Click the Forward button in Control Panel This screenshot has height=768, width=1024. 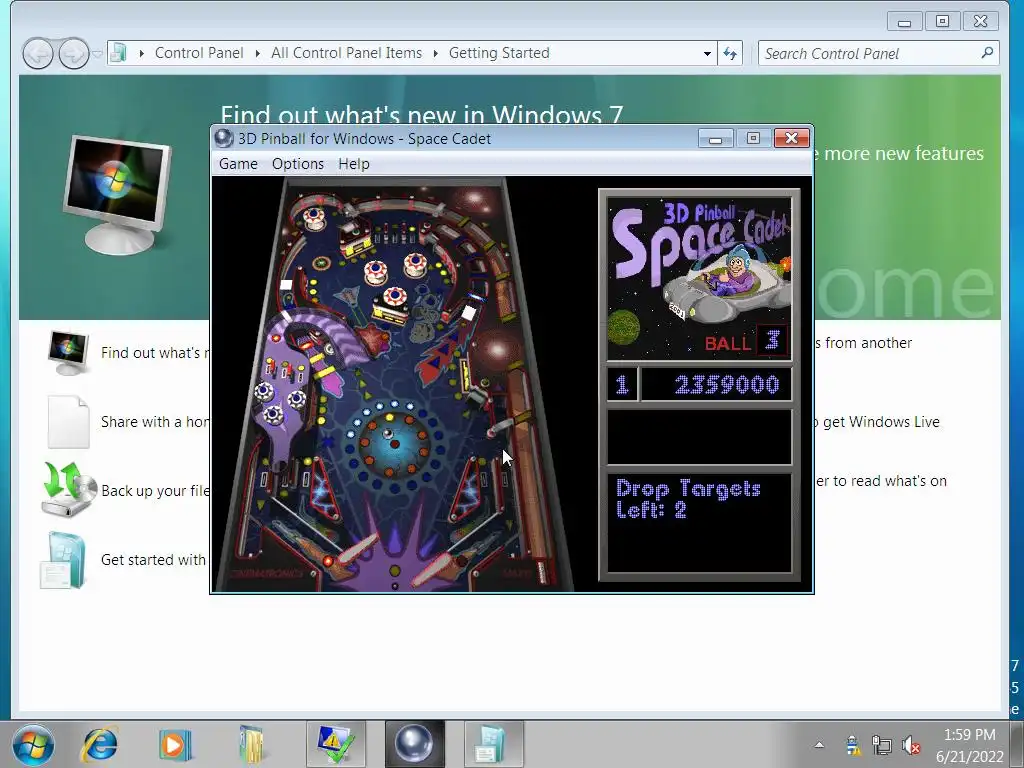[74, 54]
